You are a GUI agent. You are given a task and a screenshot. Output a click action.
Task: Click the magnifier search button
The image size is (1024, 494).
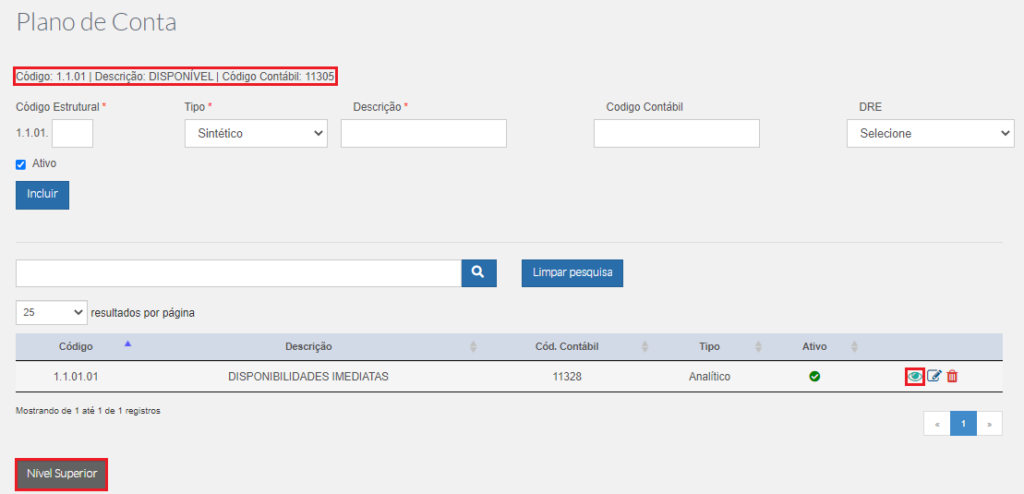coord(479,273)
